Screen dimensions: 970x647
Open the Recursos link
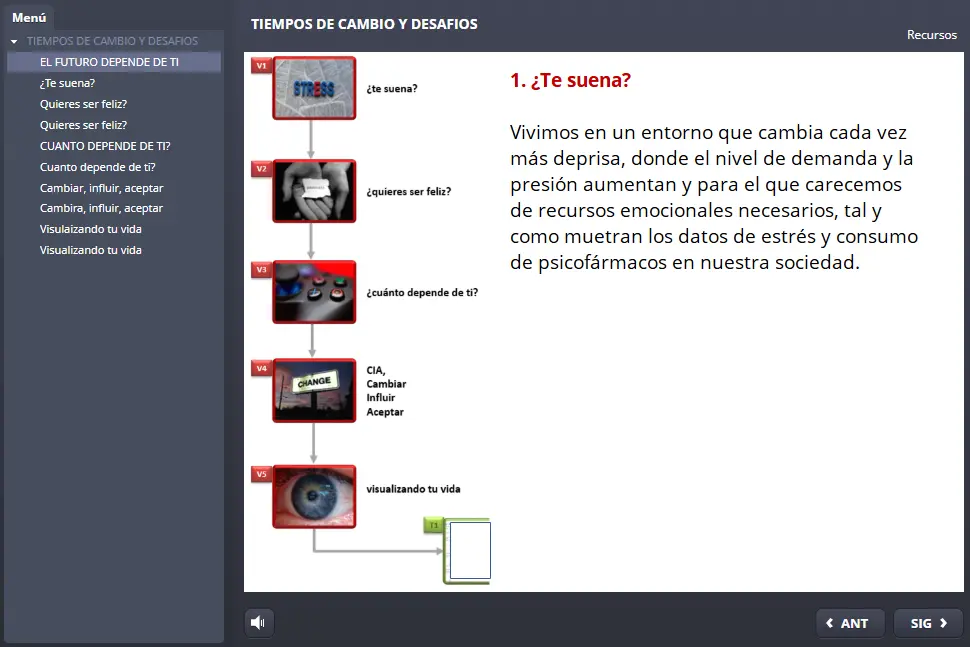[931, 35]
